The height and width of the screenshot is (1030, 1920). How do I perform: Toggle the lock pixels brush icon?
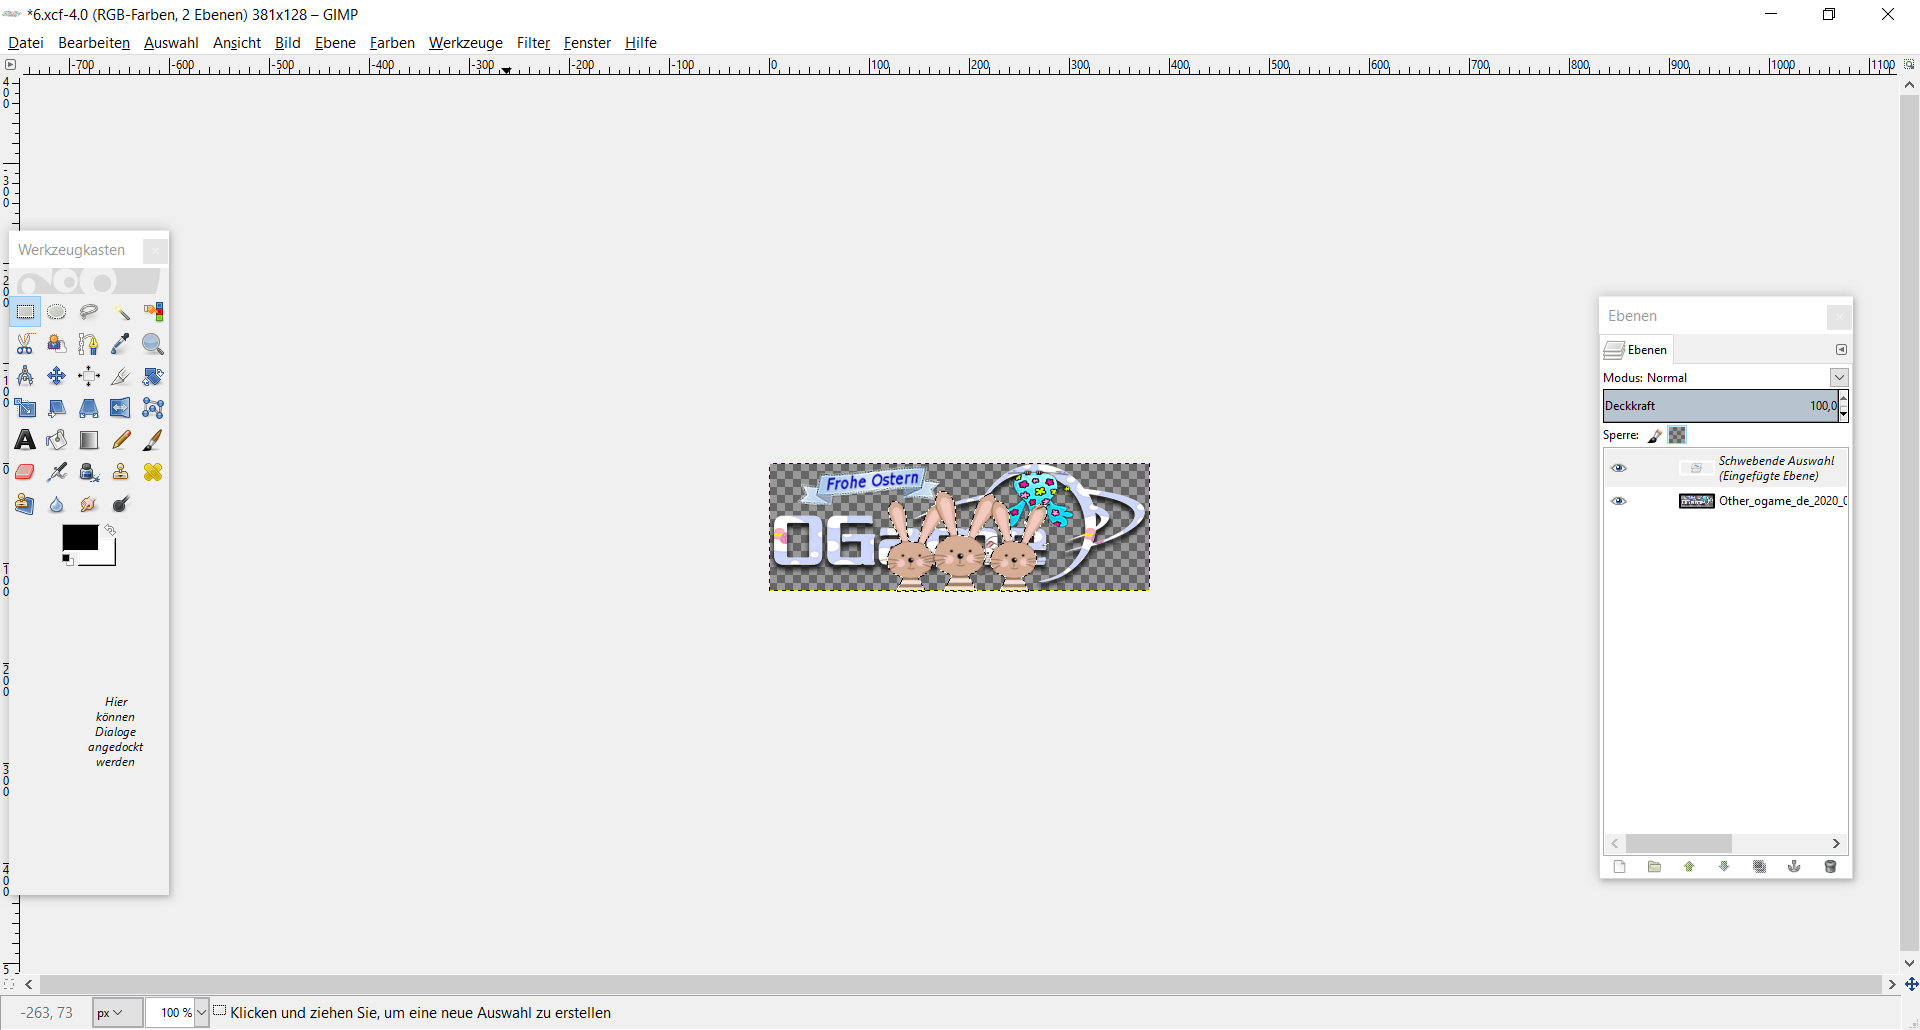tap(1655, 435)
